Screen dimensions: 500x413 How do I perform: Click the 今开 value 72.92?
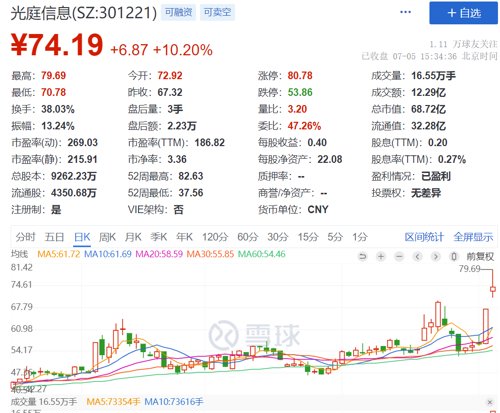[170, 76]
